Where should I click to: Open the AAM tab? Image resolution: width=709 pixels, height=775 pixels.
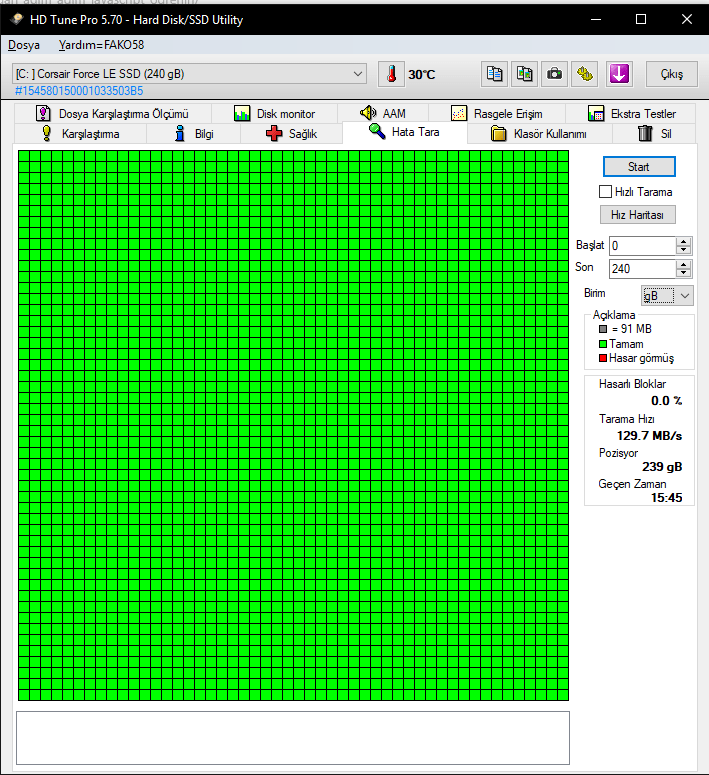point(383,114)
